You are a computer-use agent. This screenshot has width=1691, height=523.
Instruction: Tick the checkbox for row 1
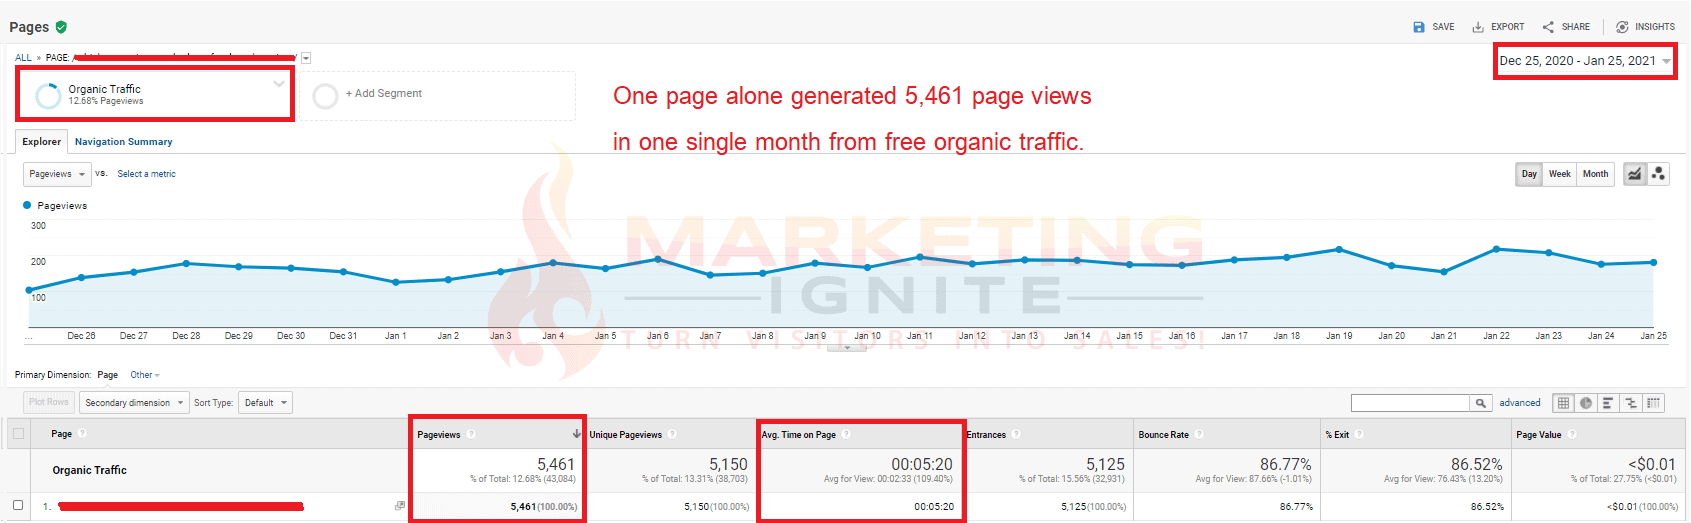(18, 506)
